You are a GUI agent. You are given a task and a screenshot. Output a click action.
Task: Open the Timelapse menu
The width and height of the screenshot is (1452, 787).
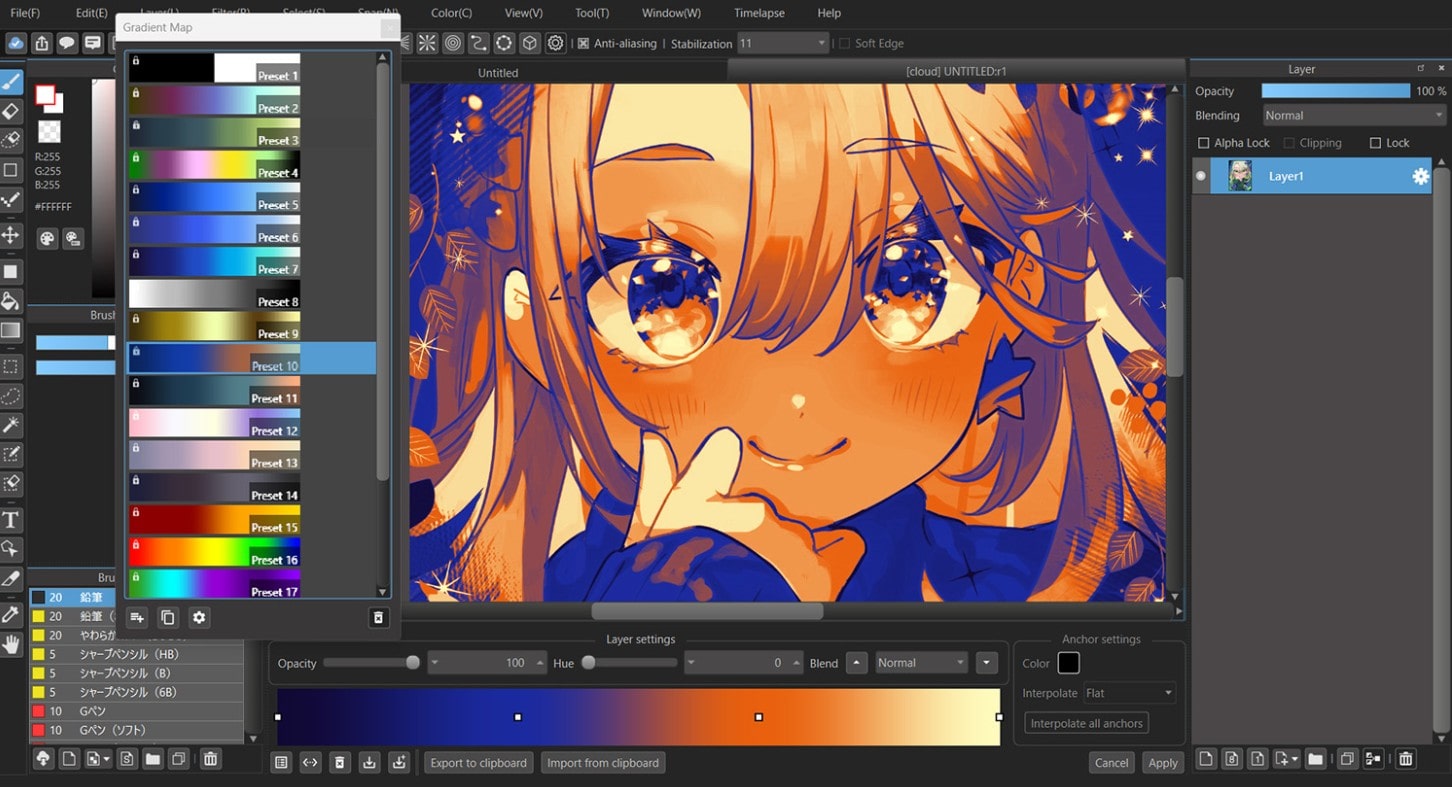[x=759, y=13]
